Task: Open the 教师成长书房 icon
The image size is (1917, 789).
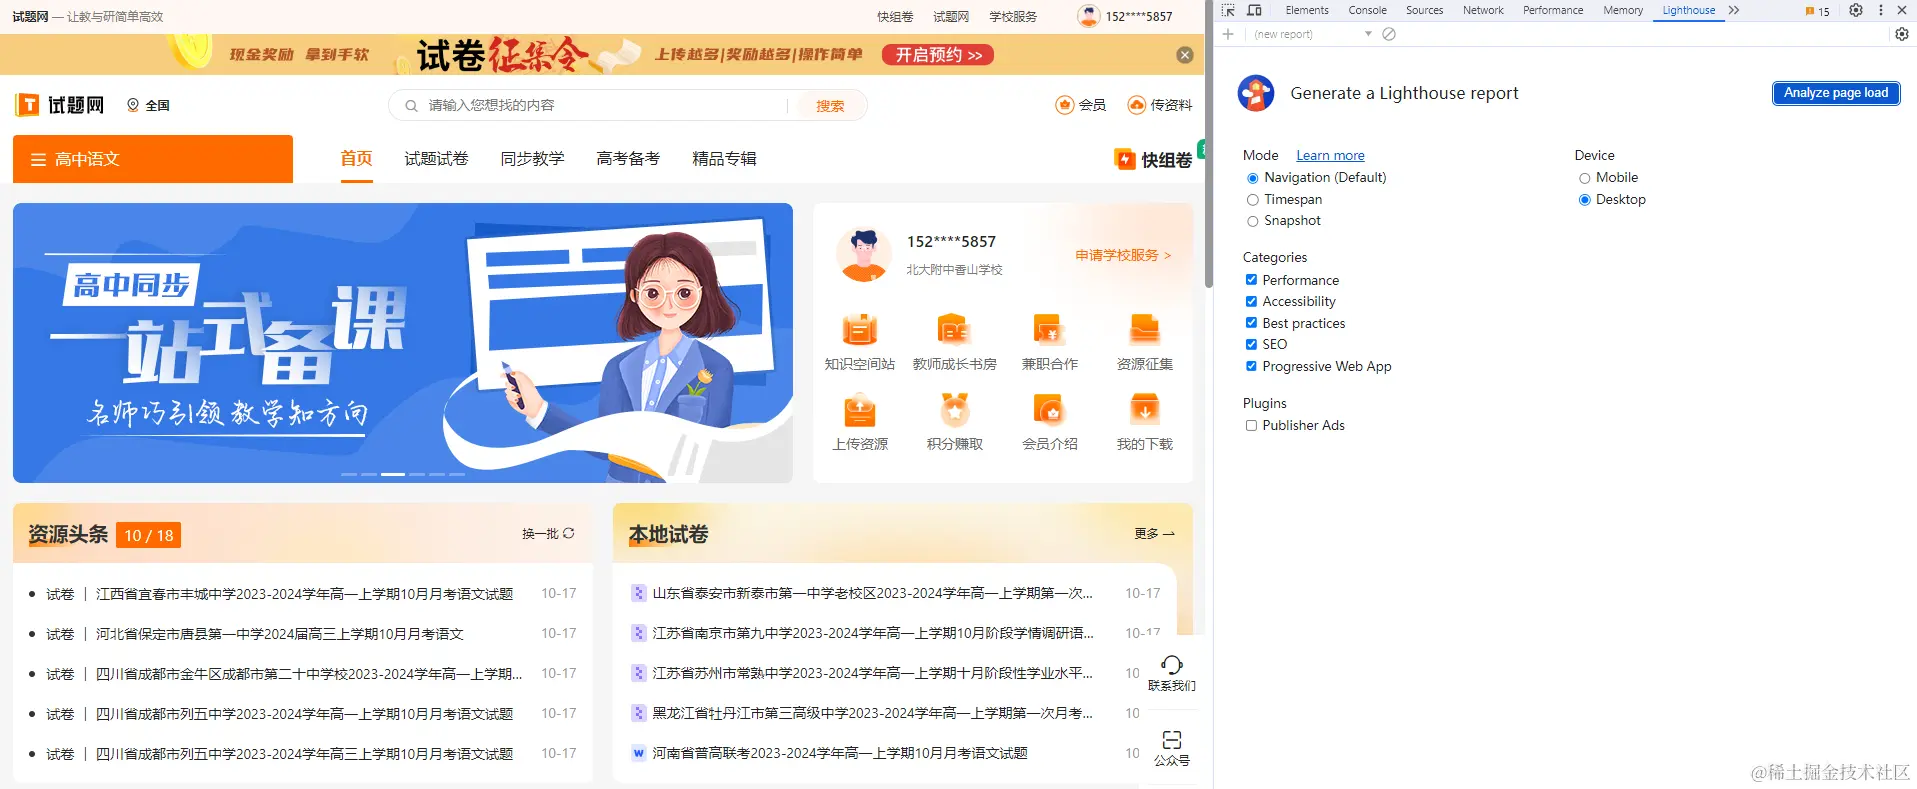Action: 954,329
